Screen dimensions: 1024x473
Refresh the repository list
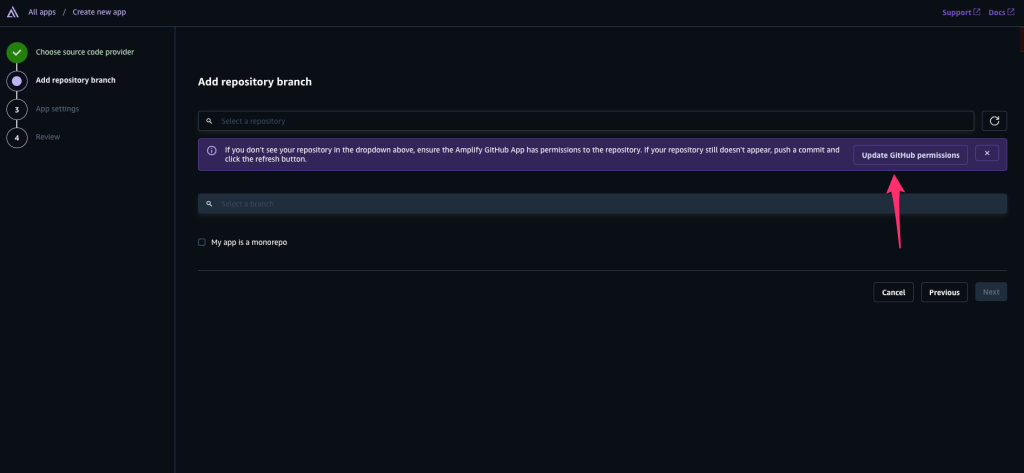[x=995, y=121]
